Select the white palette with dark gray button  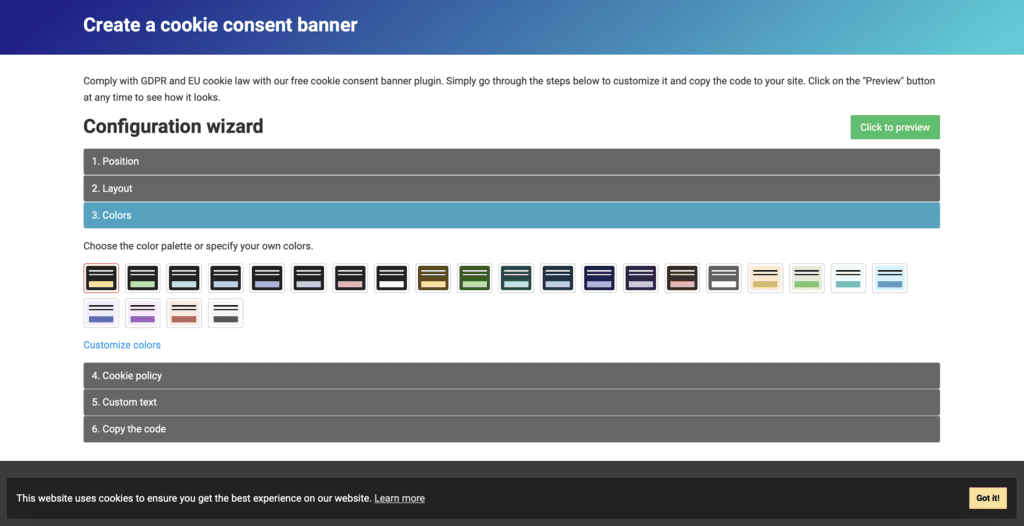tap(226, 313)
